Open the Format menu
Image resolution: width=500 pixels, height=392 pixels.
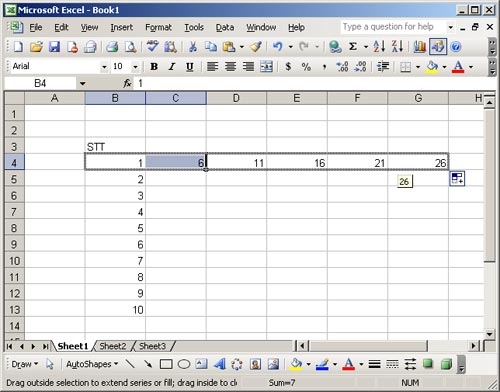[x=158, y=27]
